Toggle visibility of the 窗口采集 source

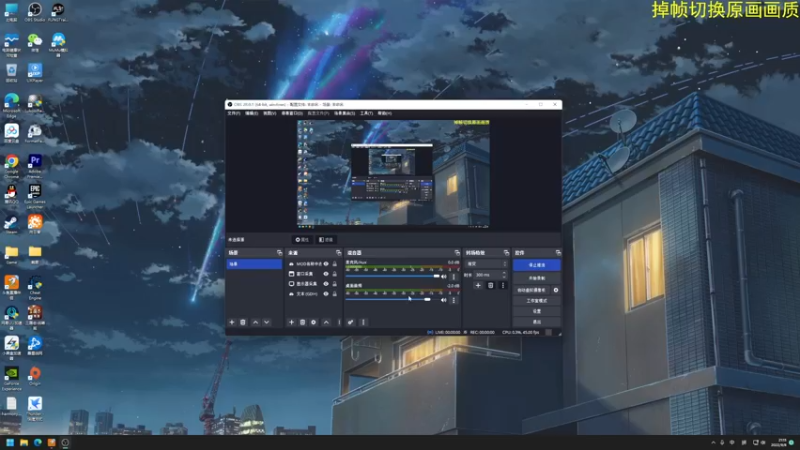click(x=326, y=274)
